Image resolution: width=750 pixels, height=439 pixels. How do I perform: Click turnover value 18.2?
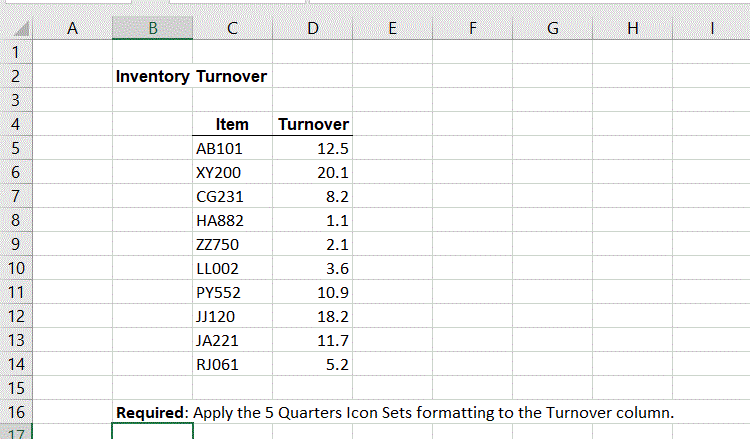312,316
